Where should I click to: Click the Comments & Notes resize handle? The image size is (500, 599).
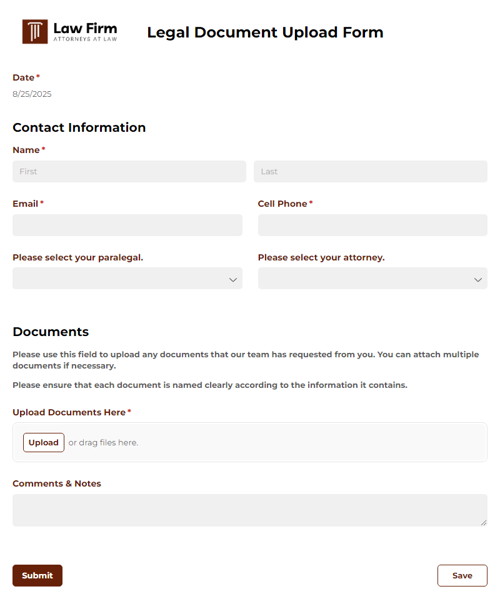coord(484,523)
